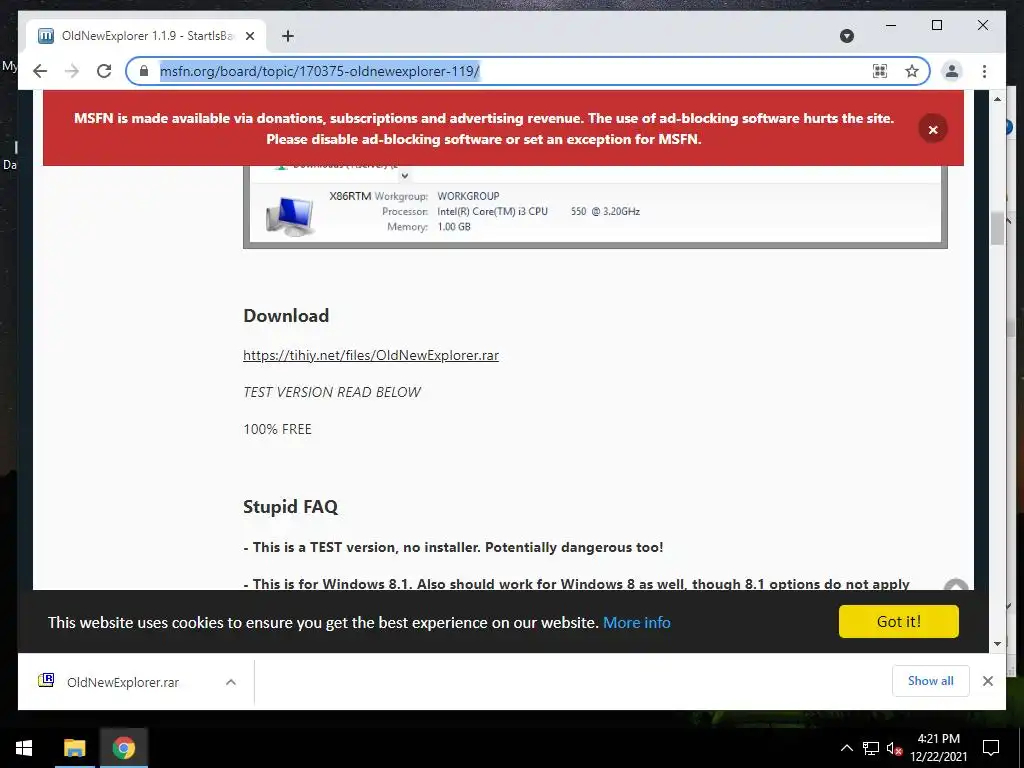Click the RAR file icon in downloads bar
The width and height of the screenshot is (1024, 768).
[x=46, y=680]
